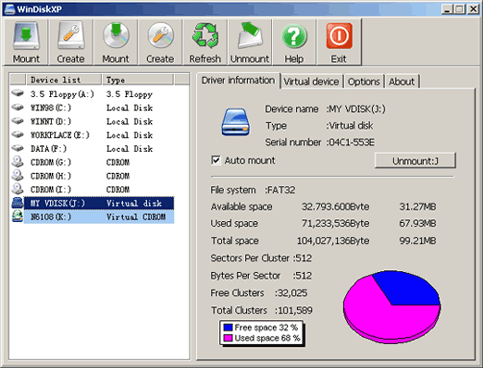Open the About tab
The image size is (483, 368).
pyautogui.click(x=402, y=82)
